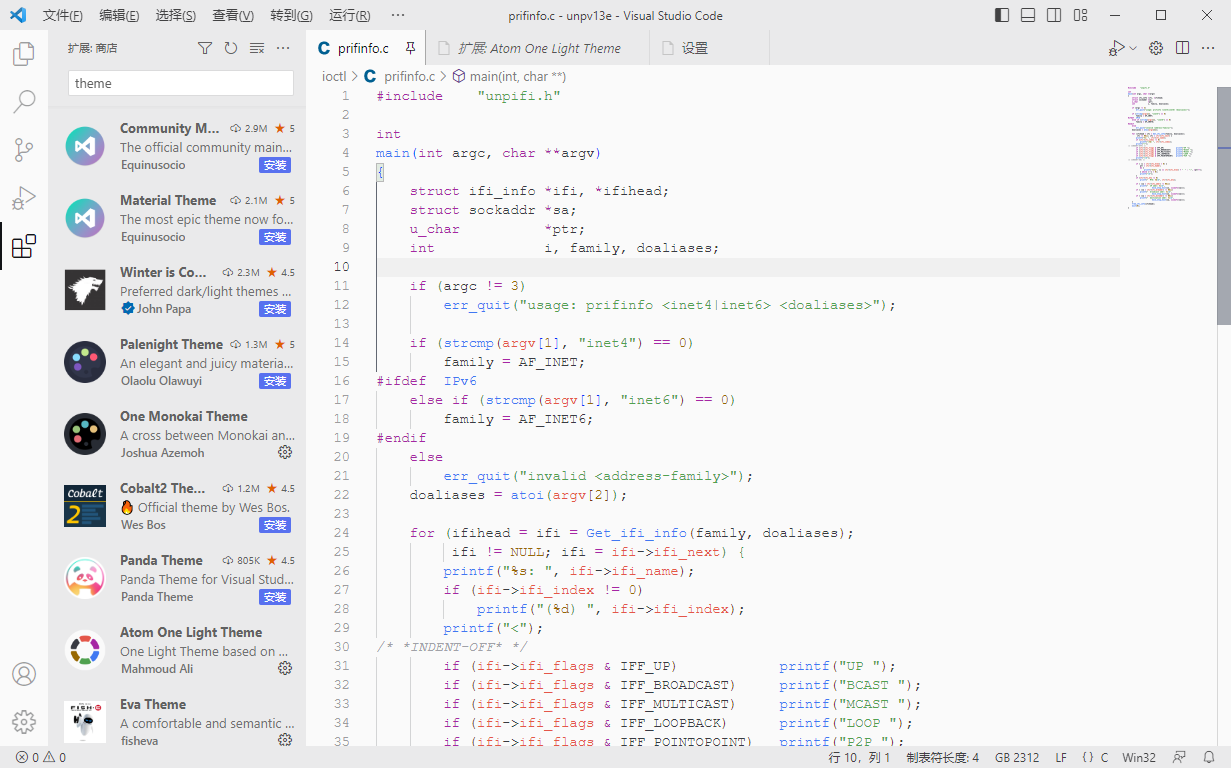Open the Eva Theme extension entry
The height and width of the screenshot is (768, 1231).
tap(177, 720)
